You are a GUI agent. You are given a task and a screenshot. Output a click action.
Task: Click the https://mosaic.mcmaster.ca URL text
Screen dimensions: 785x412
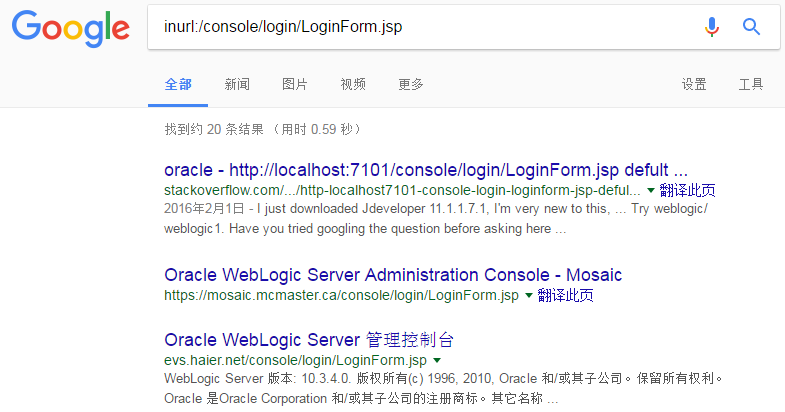pyautogui.click(x=341, y=295)
